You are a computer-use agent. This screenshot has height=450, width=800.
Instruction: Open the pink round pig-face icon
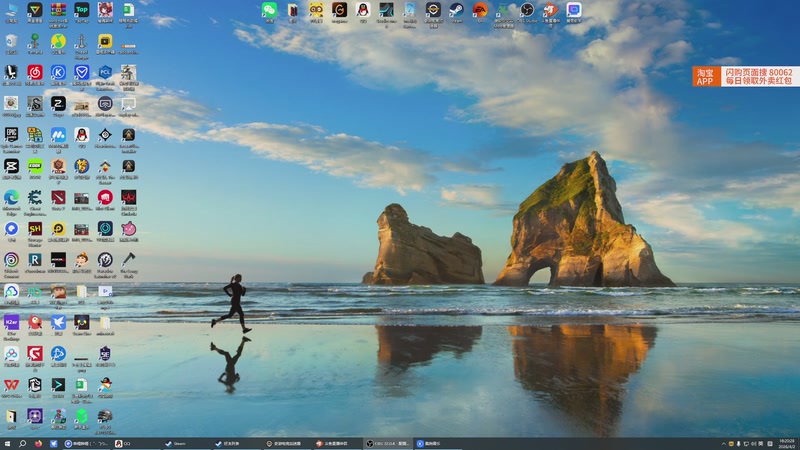pos(129,229)
